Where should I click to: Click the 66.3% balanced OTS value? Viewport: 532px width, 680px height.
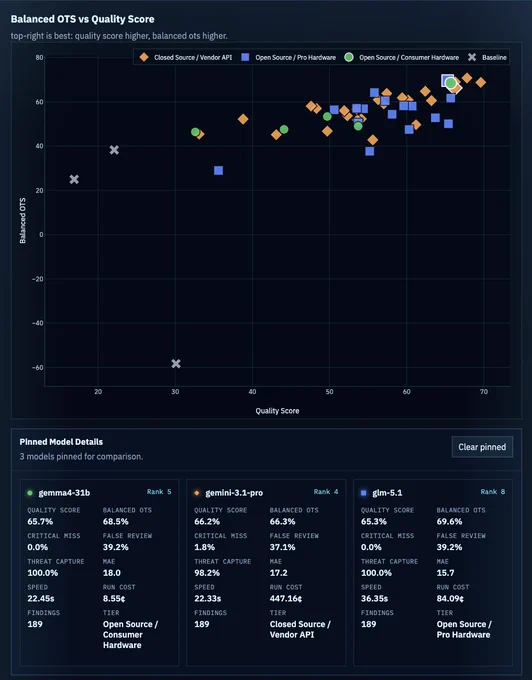[283, 521]
